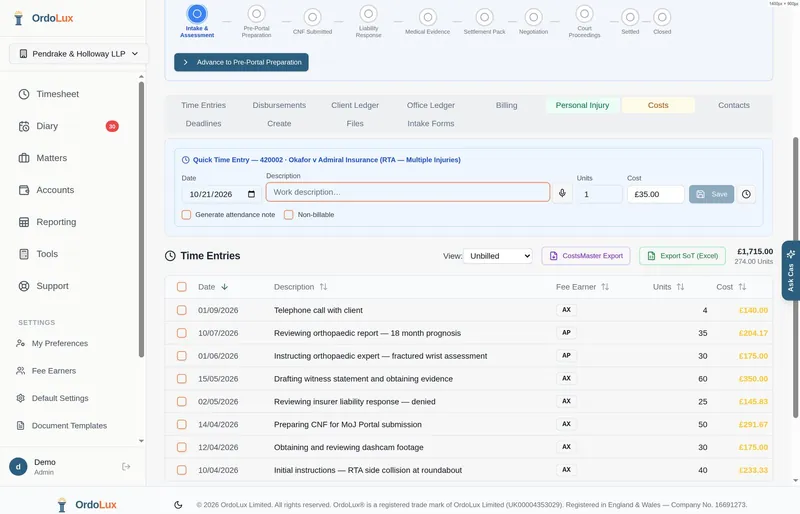
Task: Open the Contacts tab
Action: pyautogui.click(x=734, y=105)
